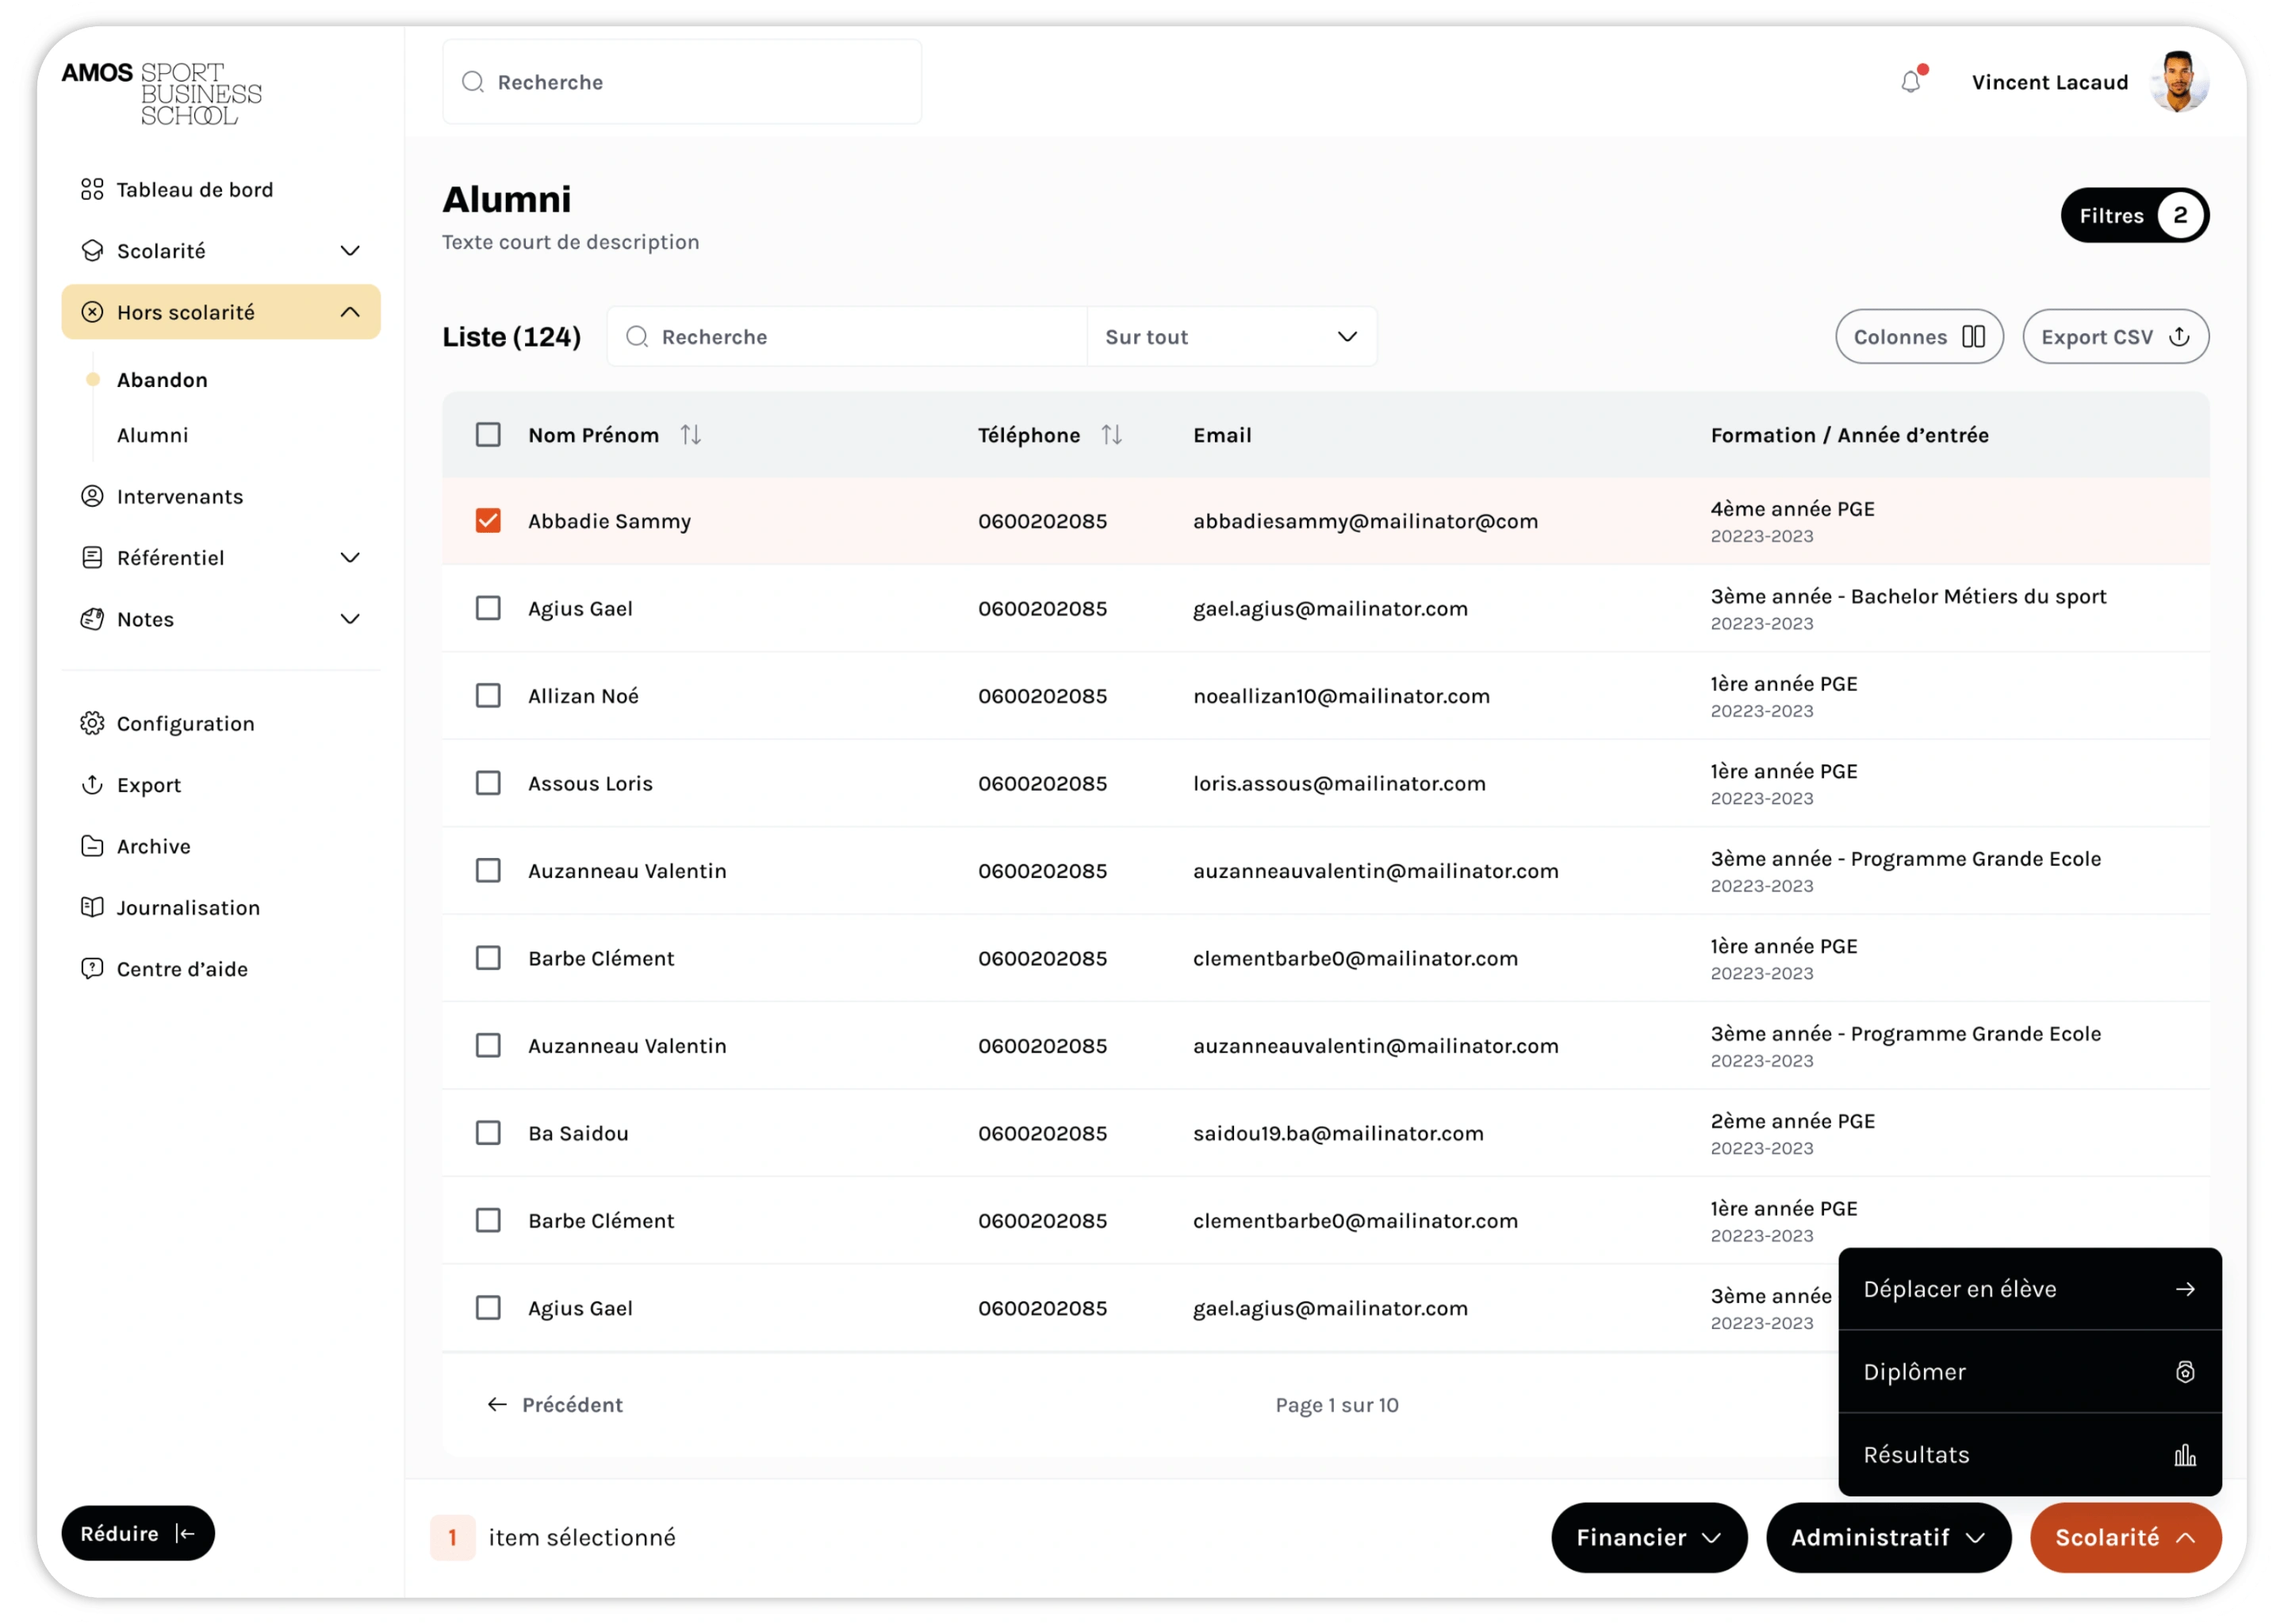This screenshot has height=1624, width=2284.
Task: Click the Export CSV button
Action: (x=2115, y=337)
